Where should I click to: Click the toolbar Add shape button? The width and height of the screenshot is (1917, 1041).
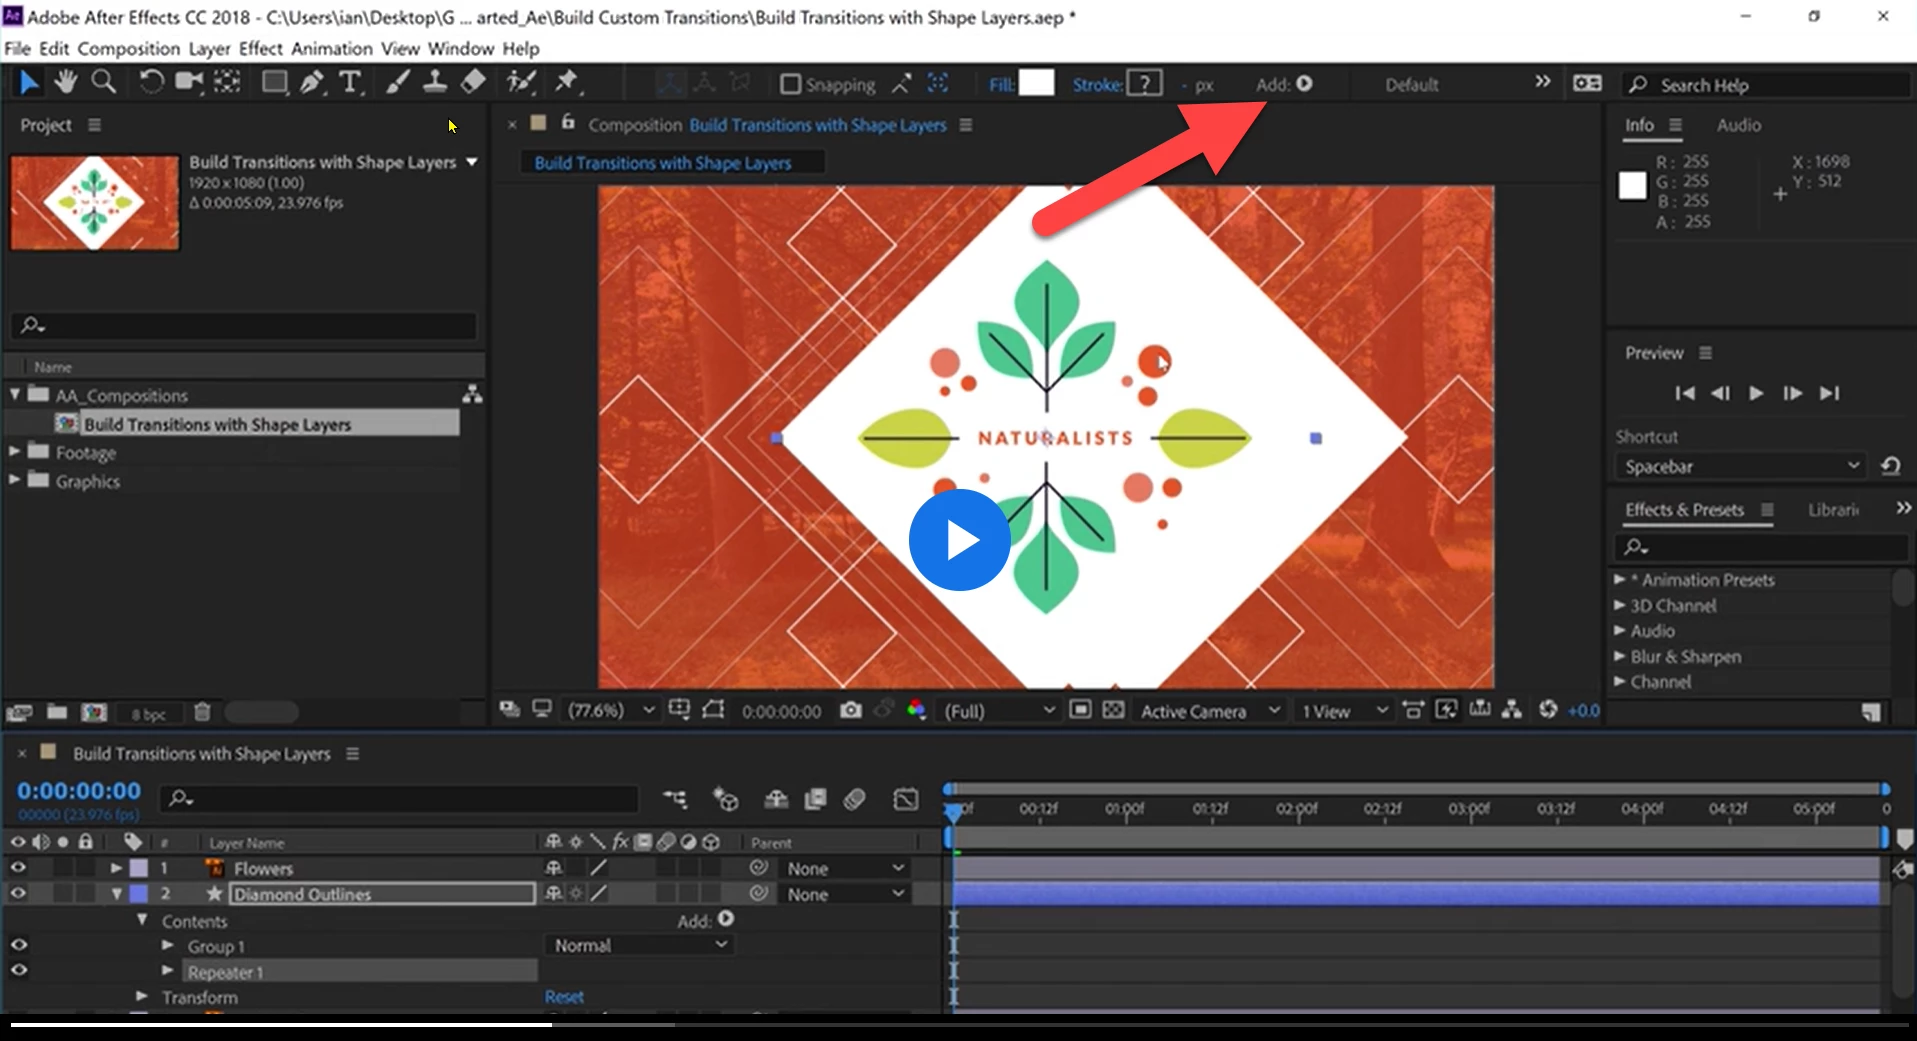[1305, 84]
